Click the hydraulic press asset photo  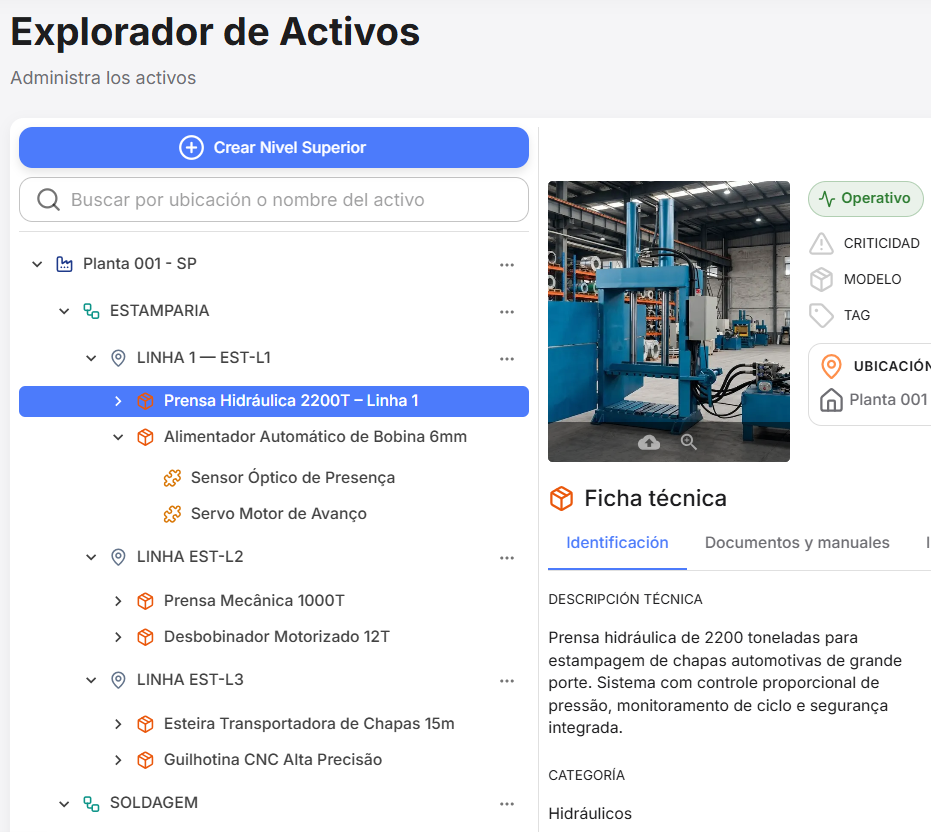tap(669, 321)
